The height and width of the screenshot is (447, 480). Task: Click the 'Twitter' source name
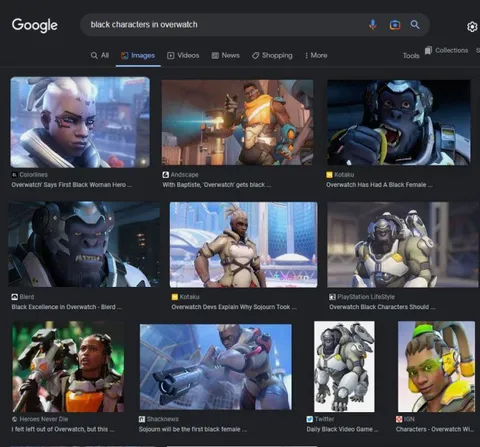point(324,419)
